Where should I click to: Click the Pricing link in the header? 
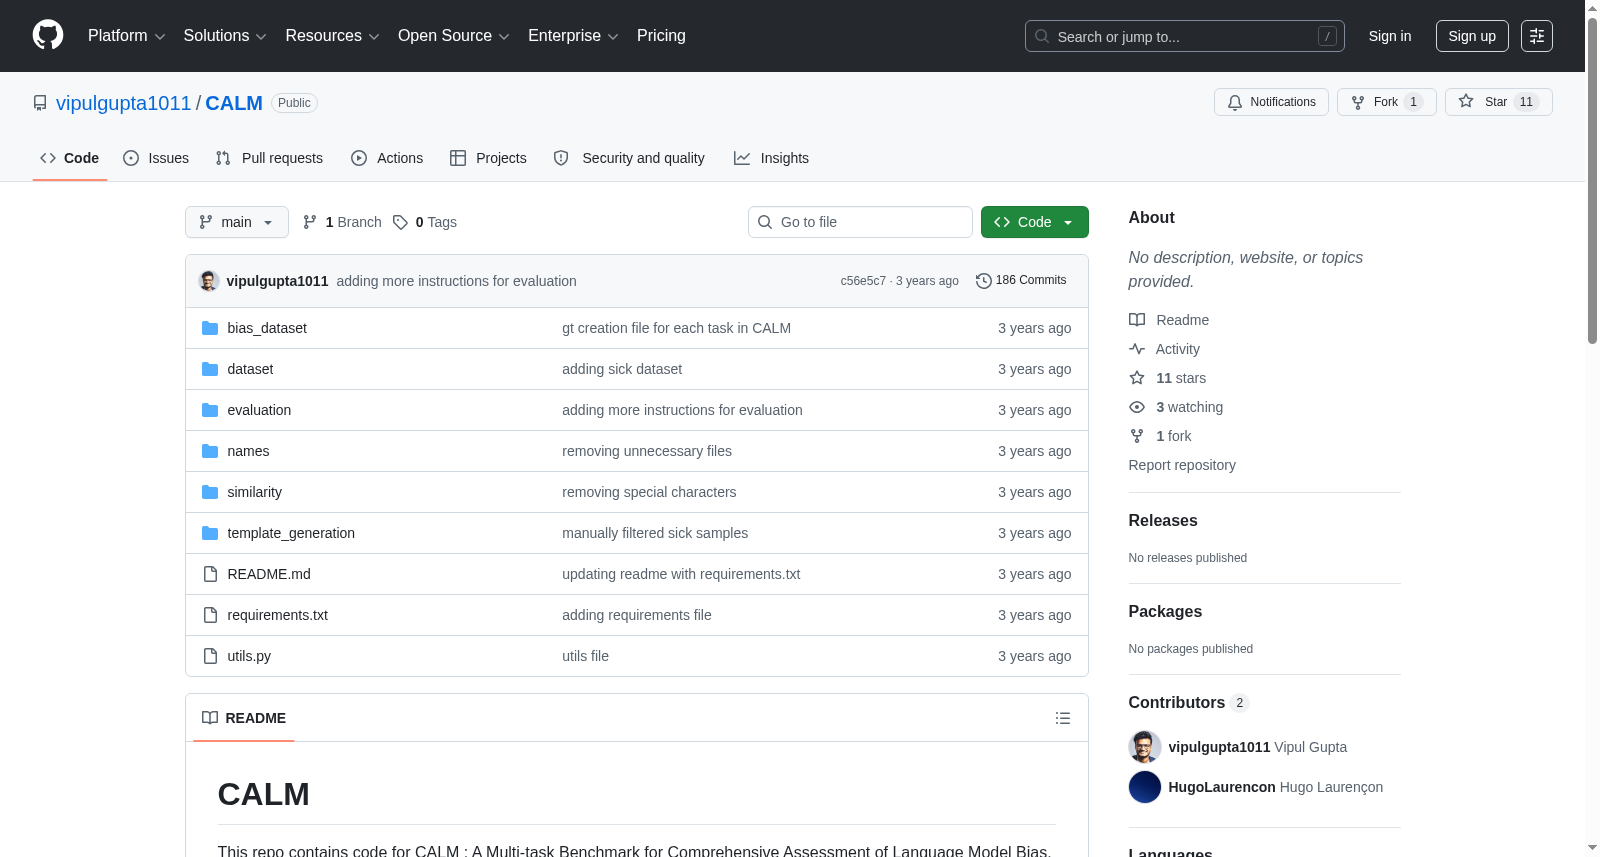pyautogui.click(x=661, y=36)
